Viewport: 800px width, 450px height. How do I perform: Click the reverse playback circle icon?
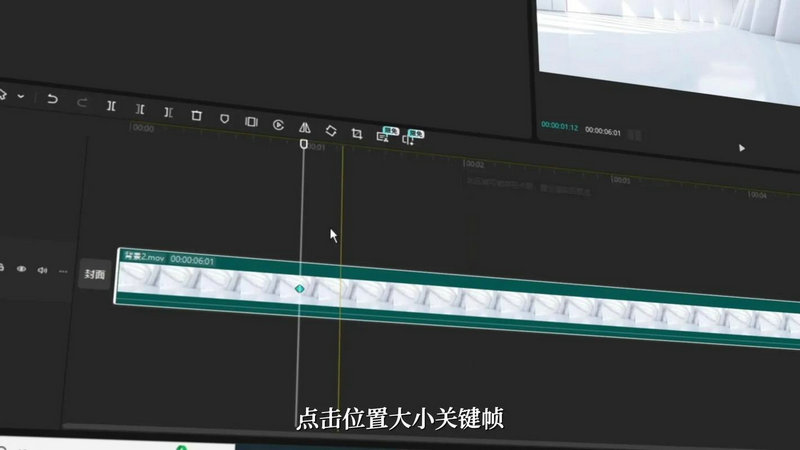pyautogui.click(x=278, y=125)
